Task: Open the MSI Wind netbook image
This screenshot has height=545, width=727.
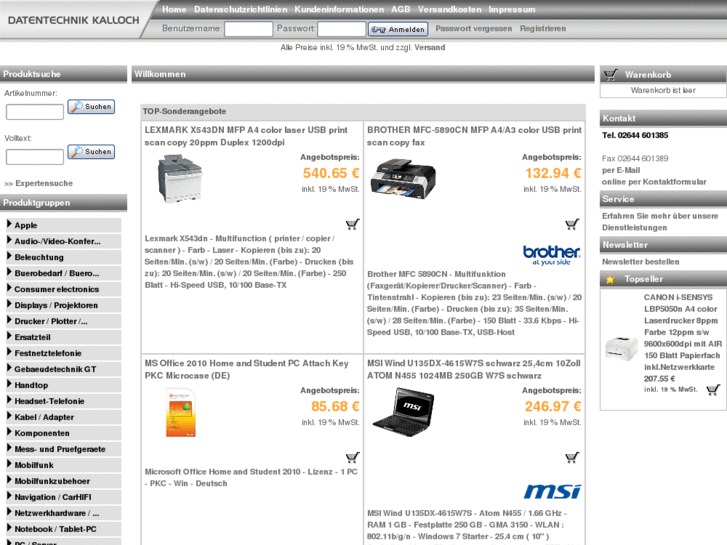Action: pos(403,413)
